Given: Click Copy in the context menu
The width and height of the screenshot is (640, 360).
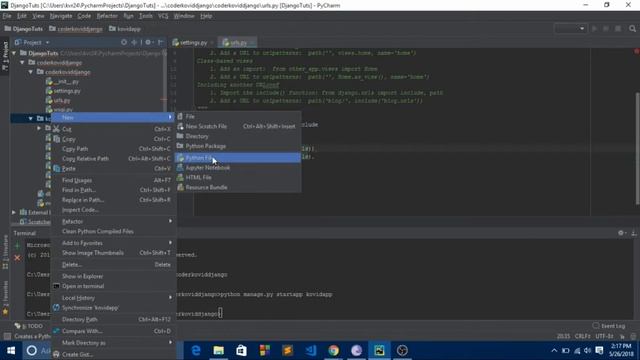Looking at the screenshot, I should 113,139.
